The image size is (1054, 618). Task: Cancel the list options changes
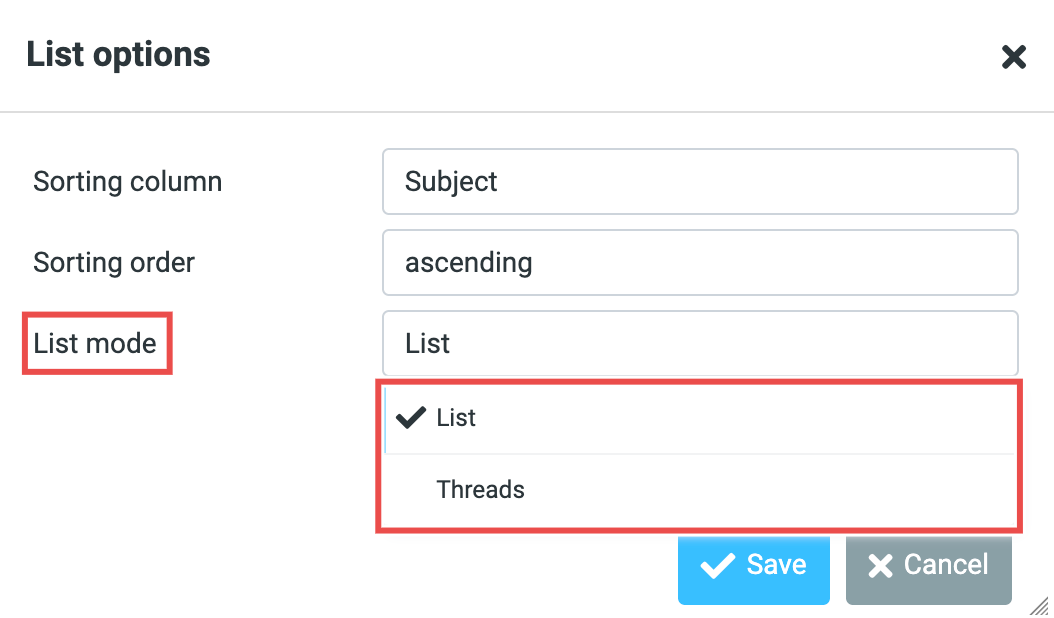click(x=928, y=566)
